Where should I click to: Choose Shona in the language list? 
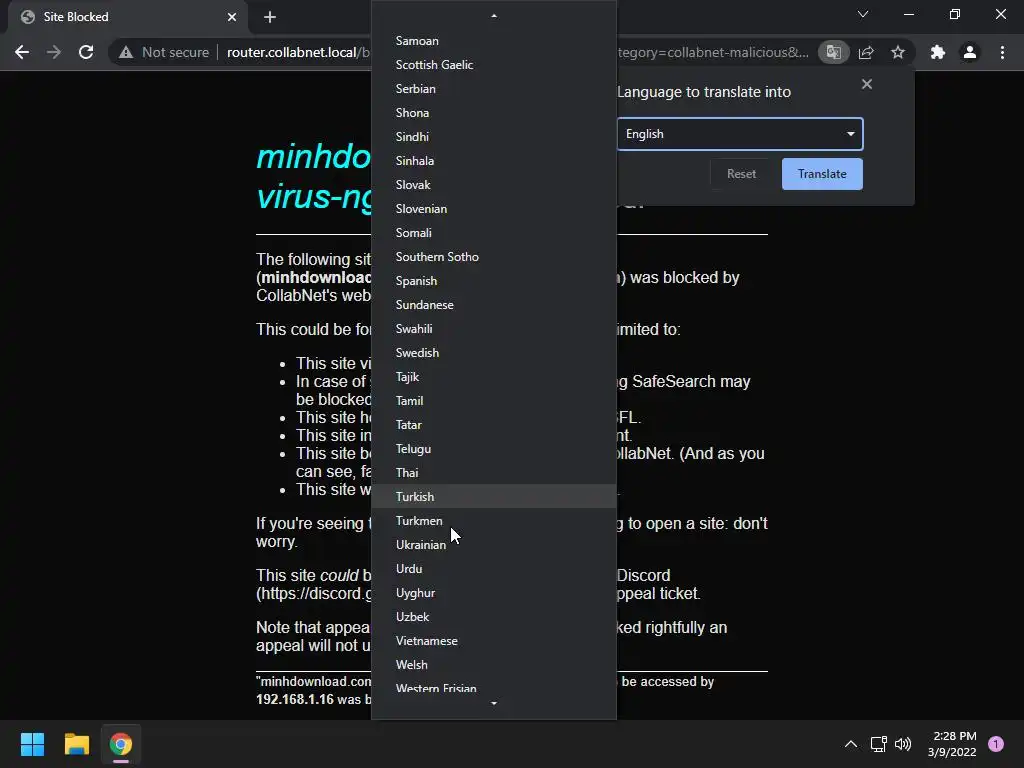point(494,113)
